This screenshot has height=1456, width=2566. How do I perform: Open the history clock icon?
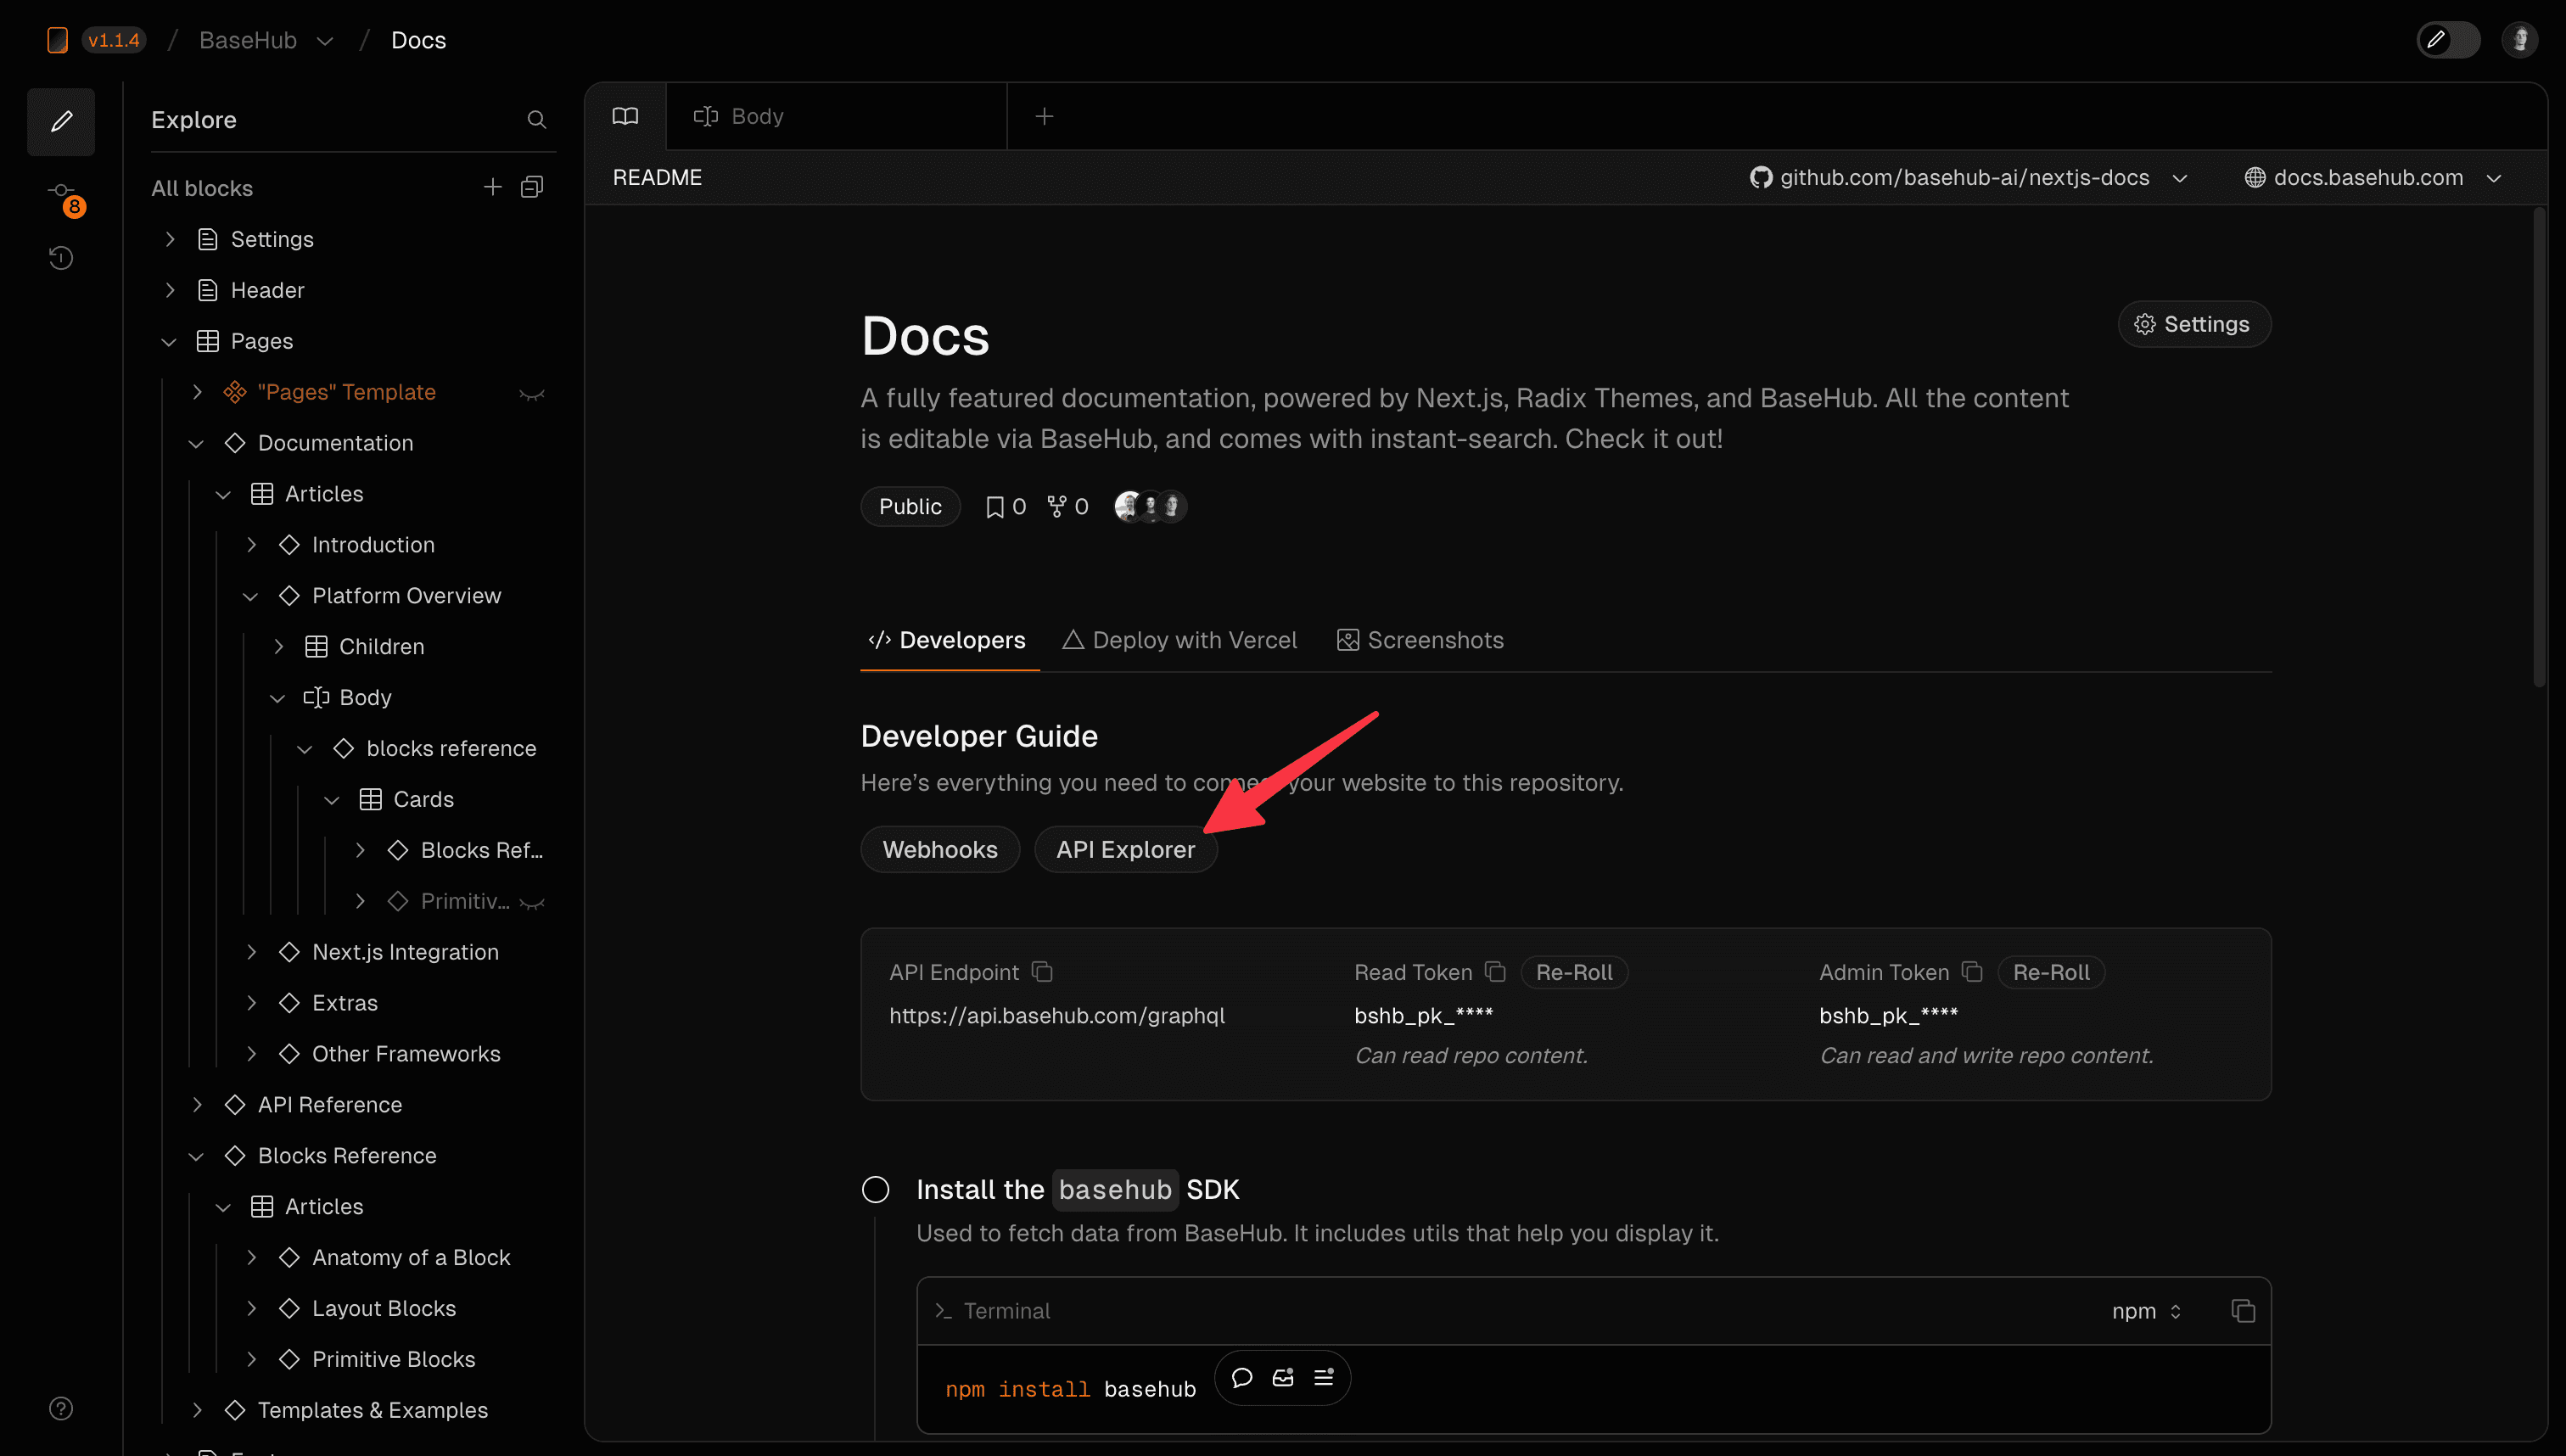tap(61, 258)
